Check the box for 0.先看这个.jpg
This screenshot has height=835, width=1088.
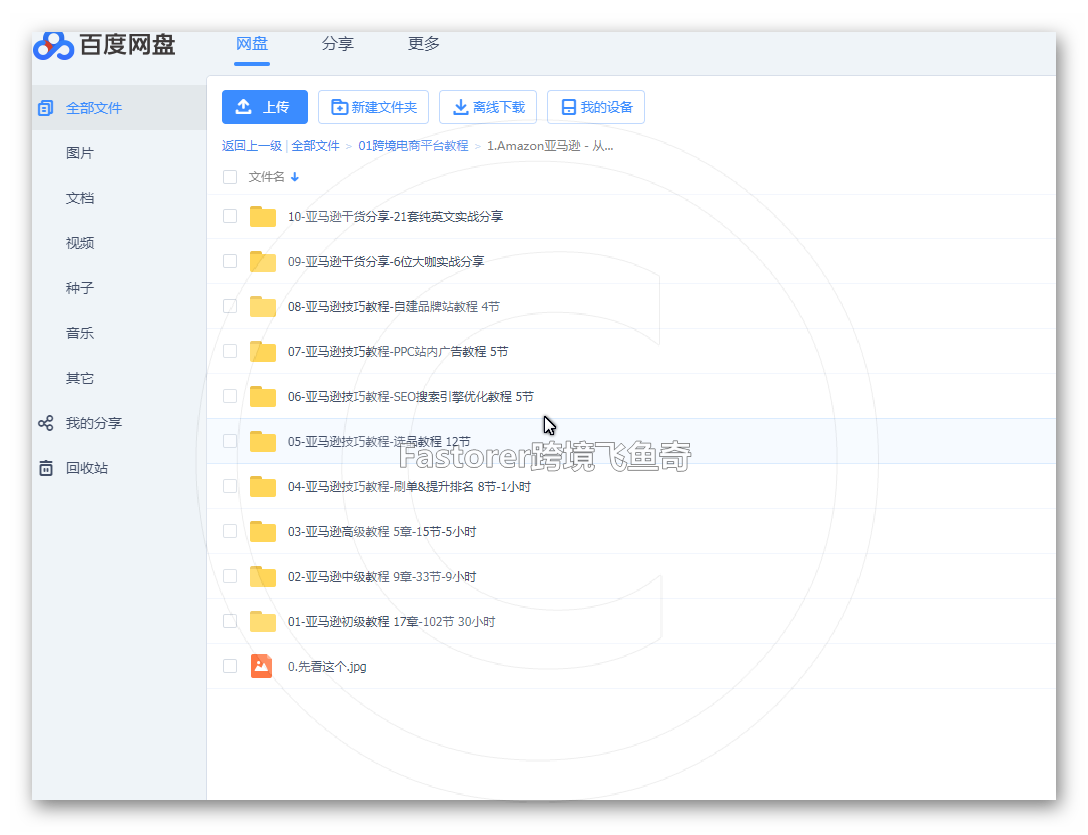(x=230, y=666)
